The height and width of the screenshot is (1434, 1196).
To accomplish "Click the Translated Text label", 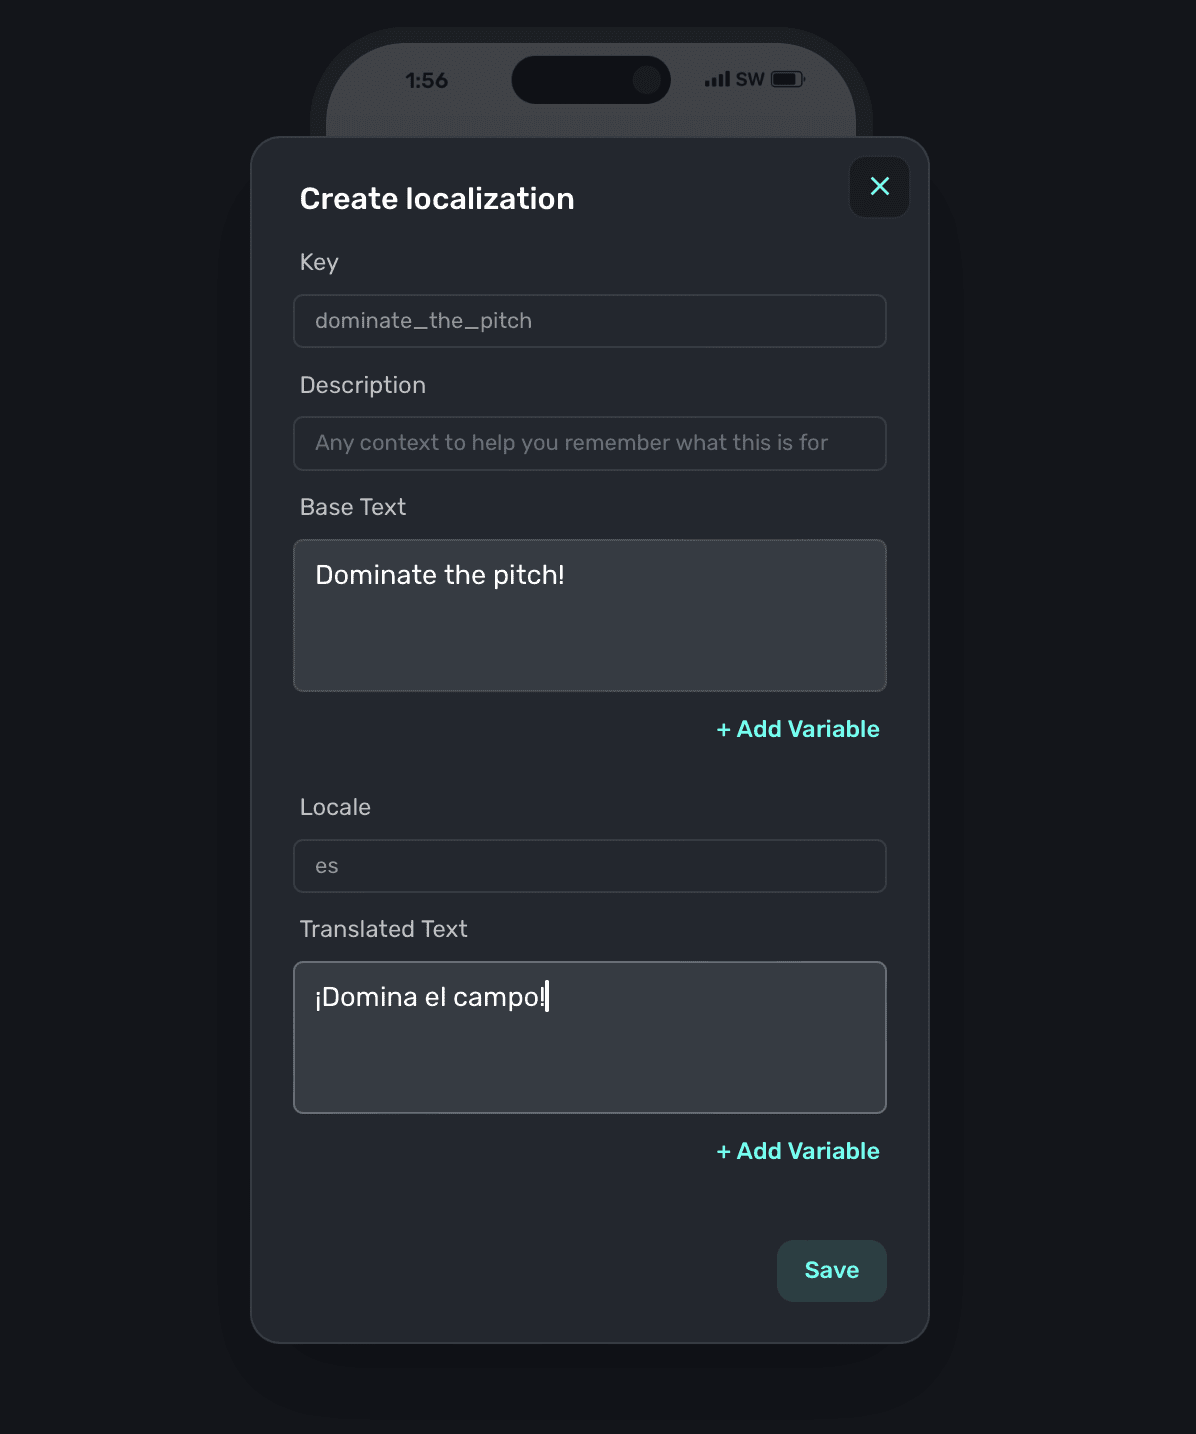I will pos(384,929).
